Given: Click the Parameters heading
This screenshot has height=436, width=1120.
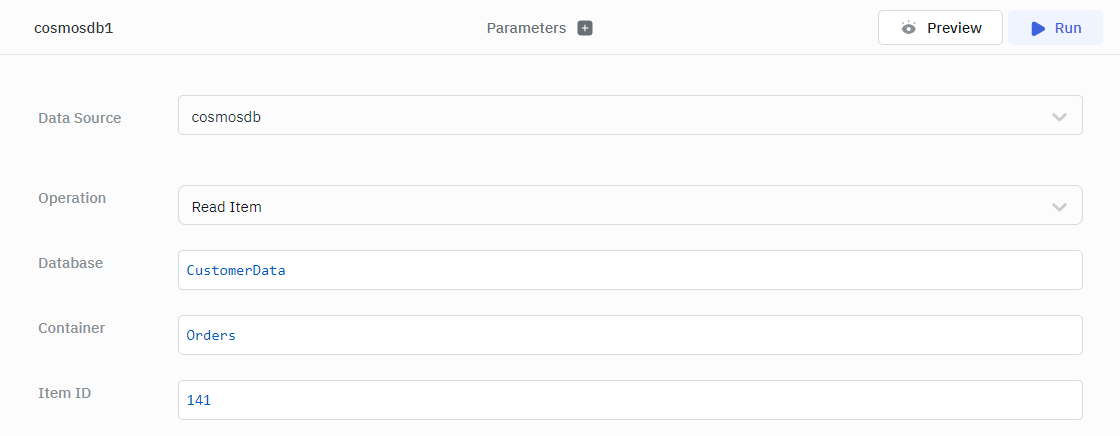Looking at the screenshot, I should click(526, 28).
